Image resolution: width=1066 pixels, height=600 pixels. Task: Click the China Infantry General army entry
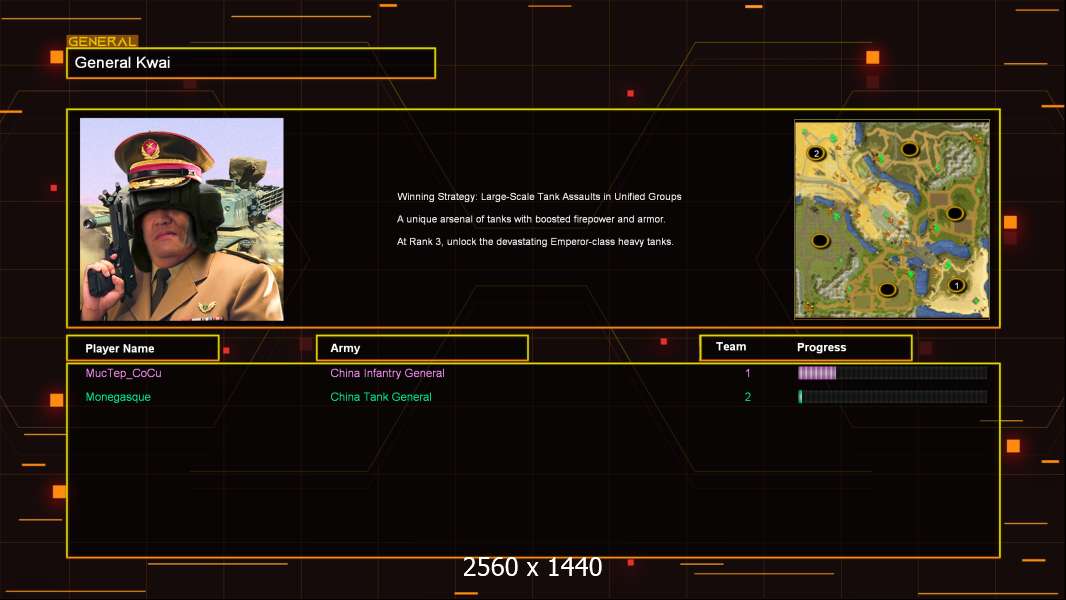(388, 373)
